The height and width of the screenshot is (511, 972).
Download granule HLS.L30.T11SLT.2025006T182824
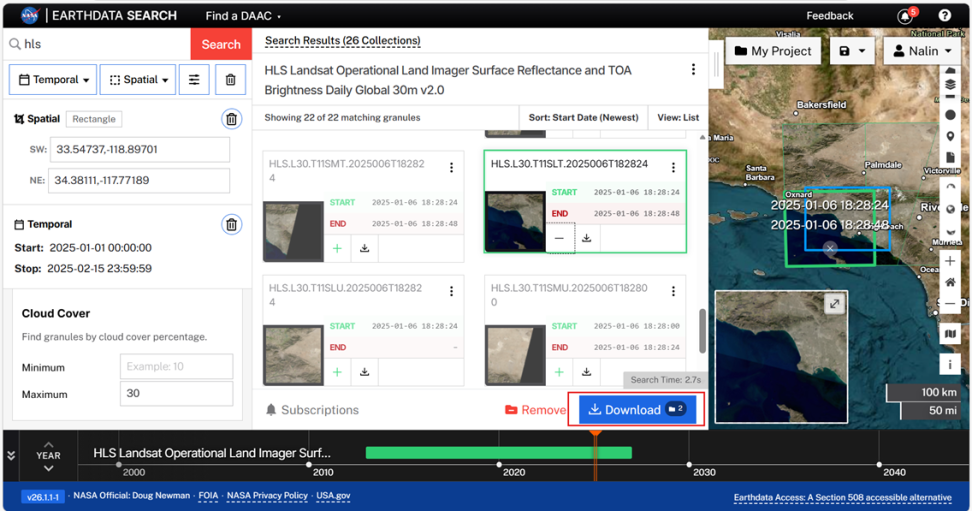coord(586,238)
